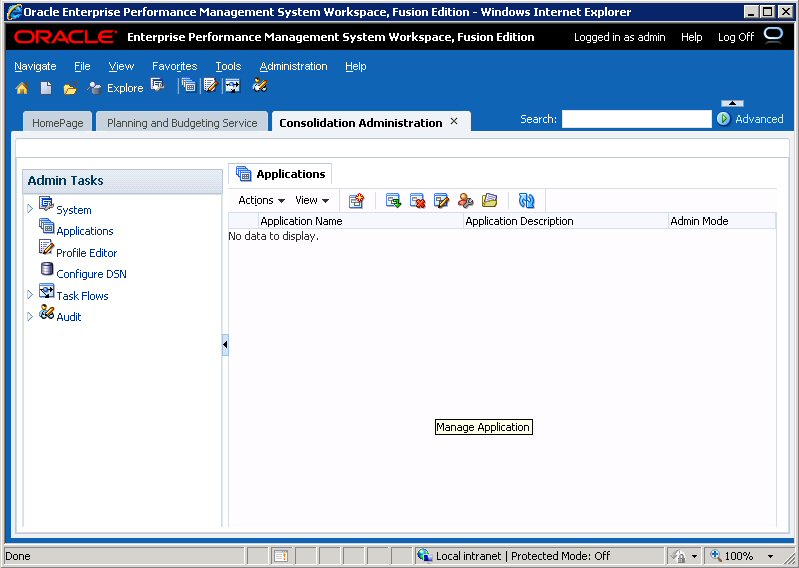799x568 pixels.
Task: Click the application icon with green arrow
Action: coord(393,200)
